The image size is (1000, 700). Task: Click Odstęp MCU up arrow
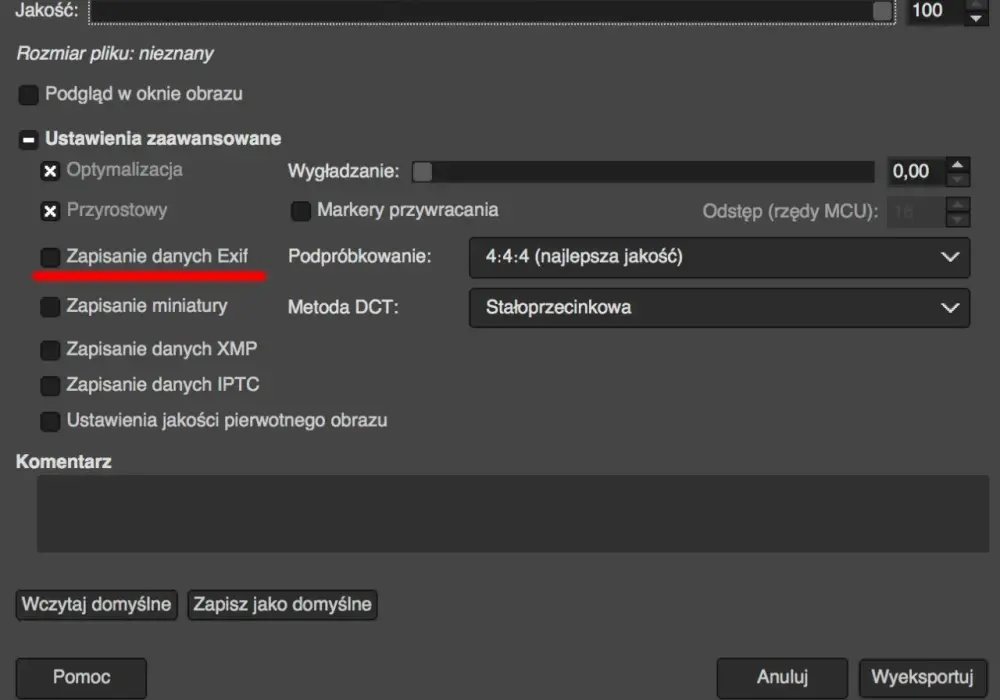(x=957, y=205)
